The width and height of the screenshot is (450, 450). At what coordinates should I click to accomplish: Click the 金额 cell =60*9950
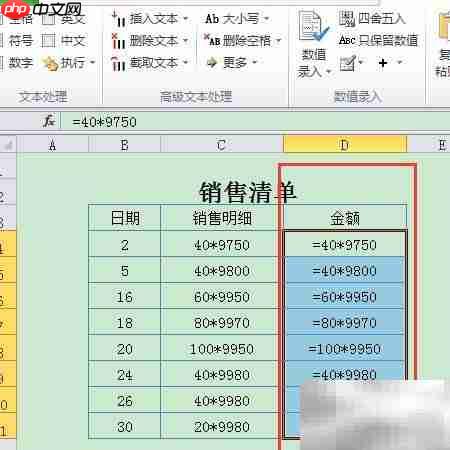tap(345, 297)
